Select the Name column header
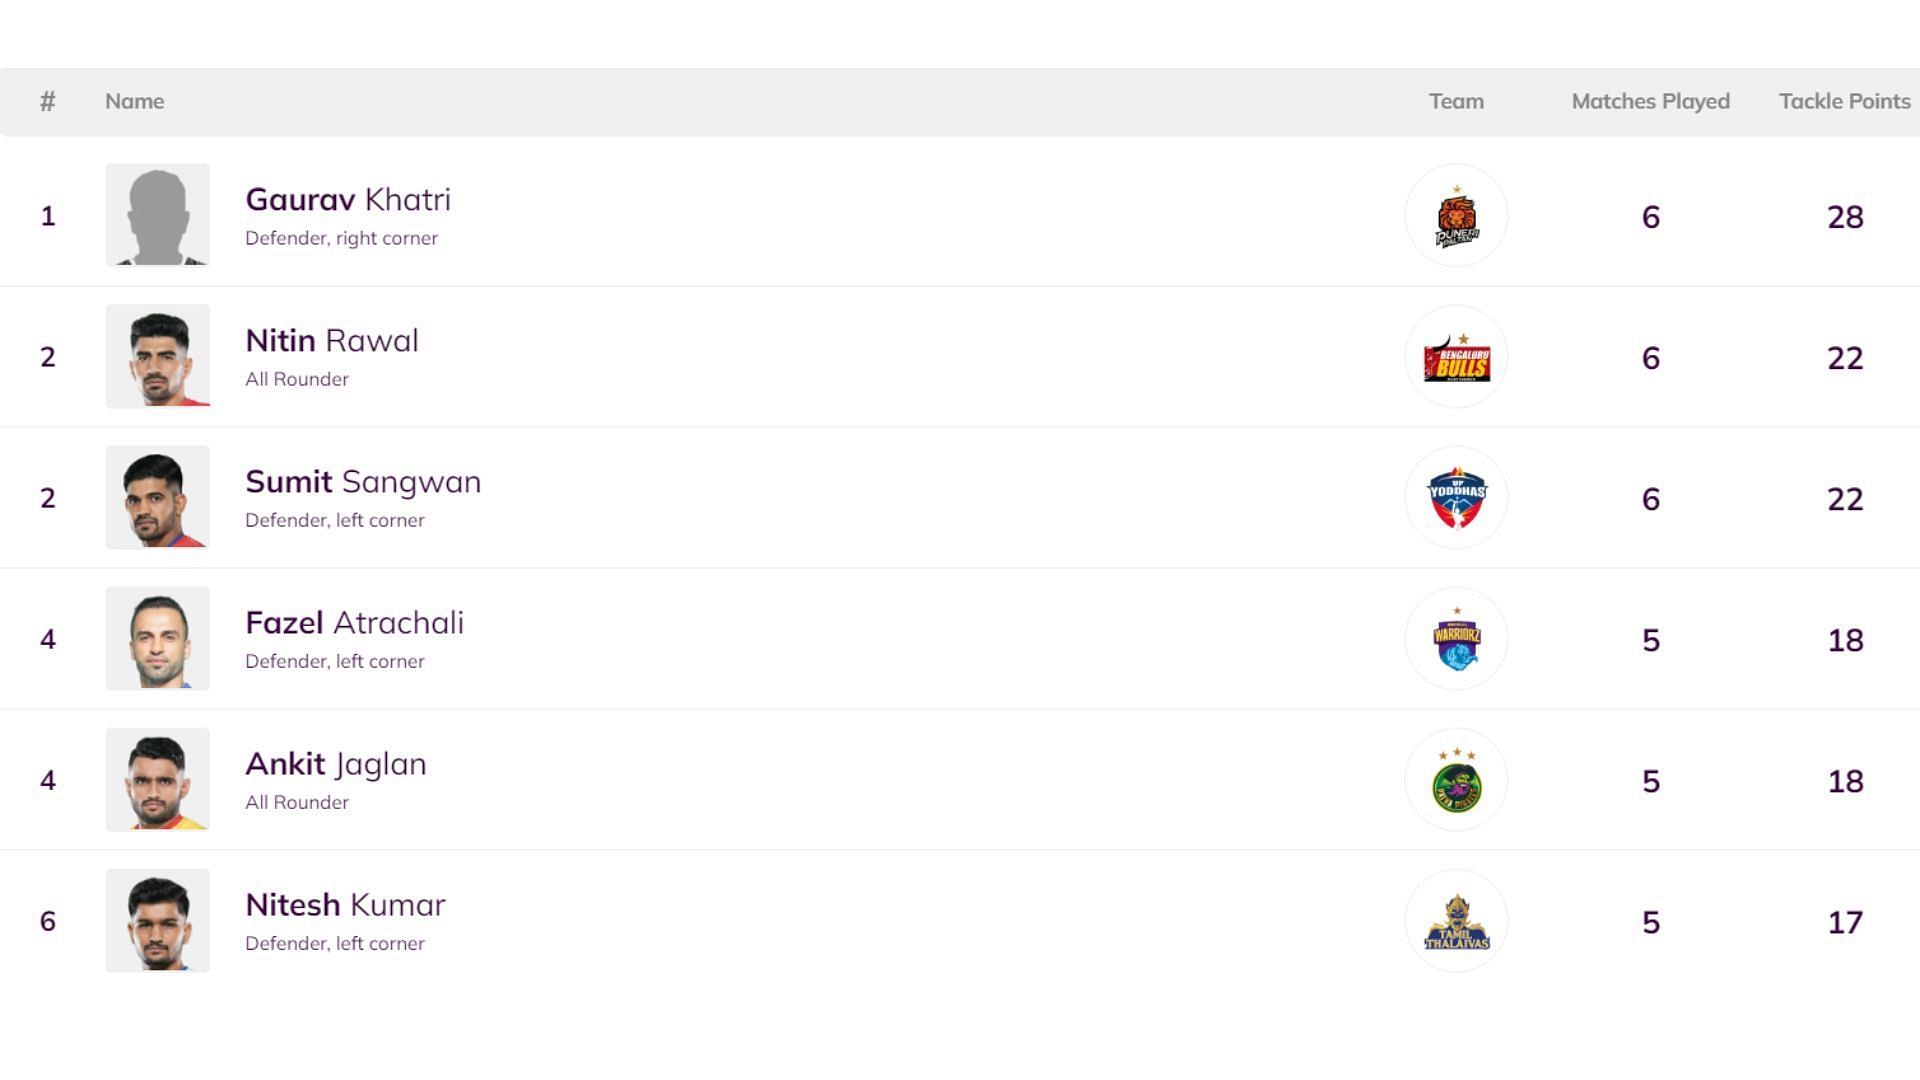 click(x=135, y=102)
